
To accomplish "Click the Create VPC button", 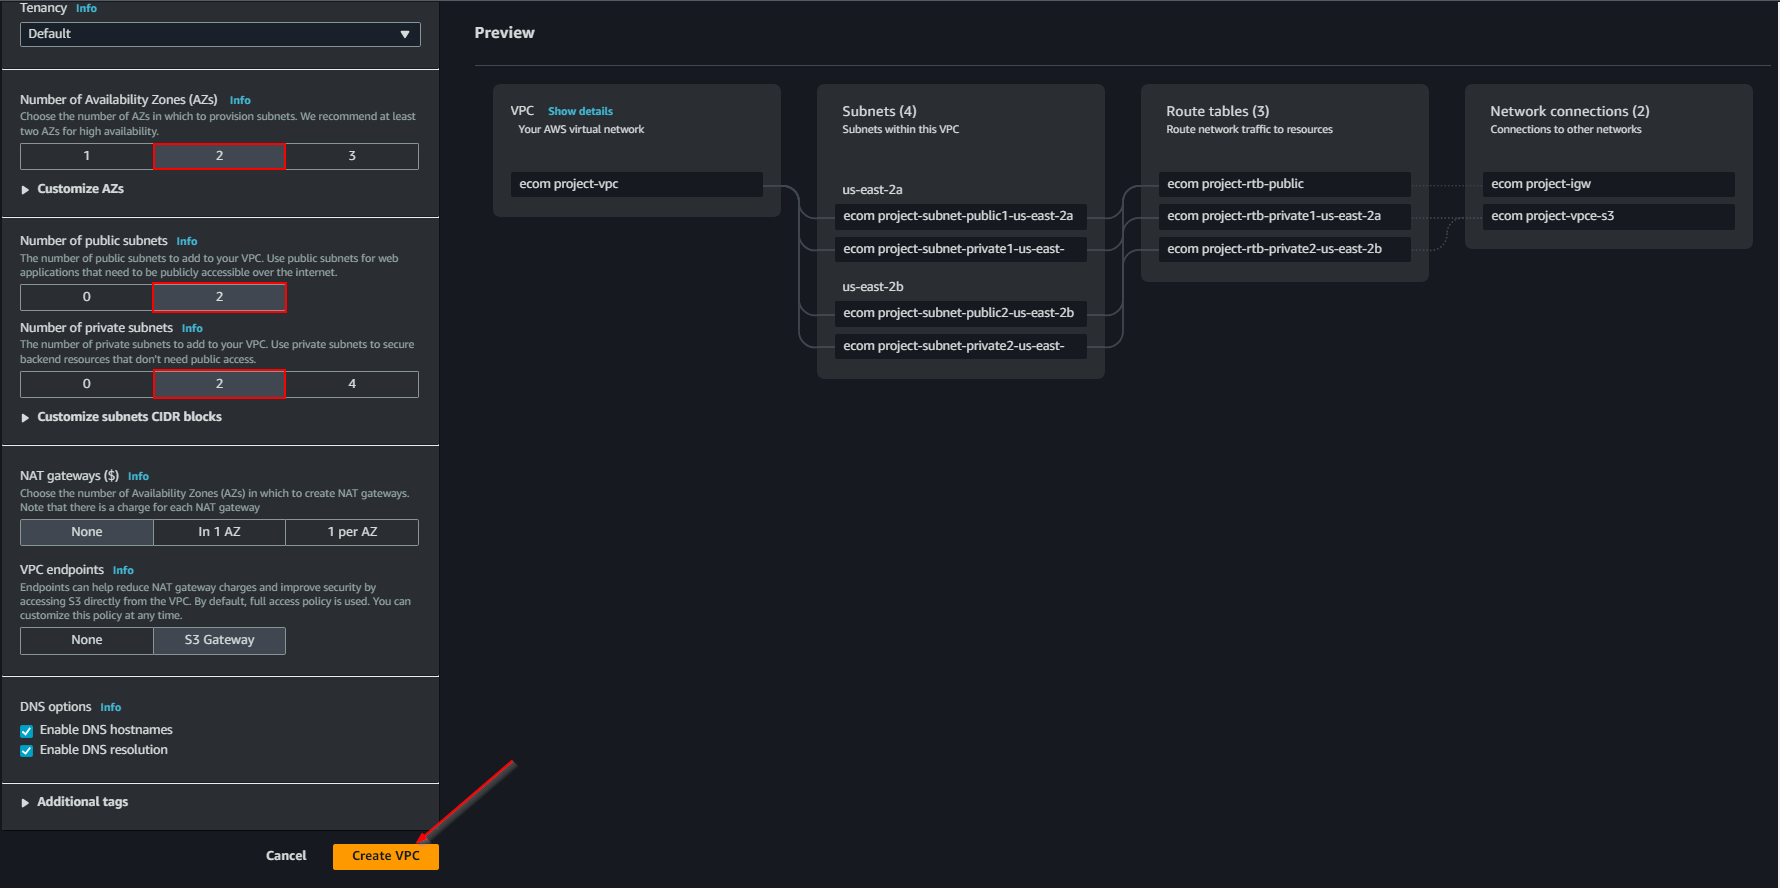I will tap(385, 856).
